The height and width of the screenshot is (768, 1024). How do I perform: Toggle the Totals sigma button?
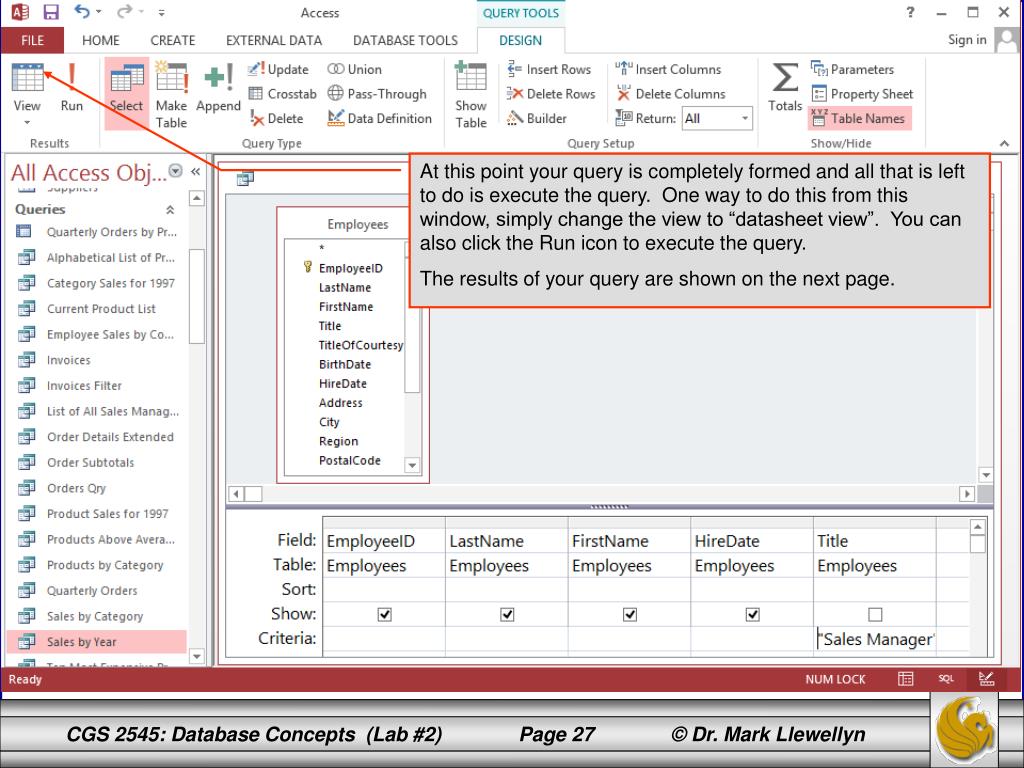(785, 88)
